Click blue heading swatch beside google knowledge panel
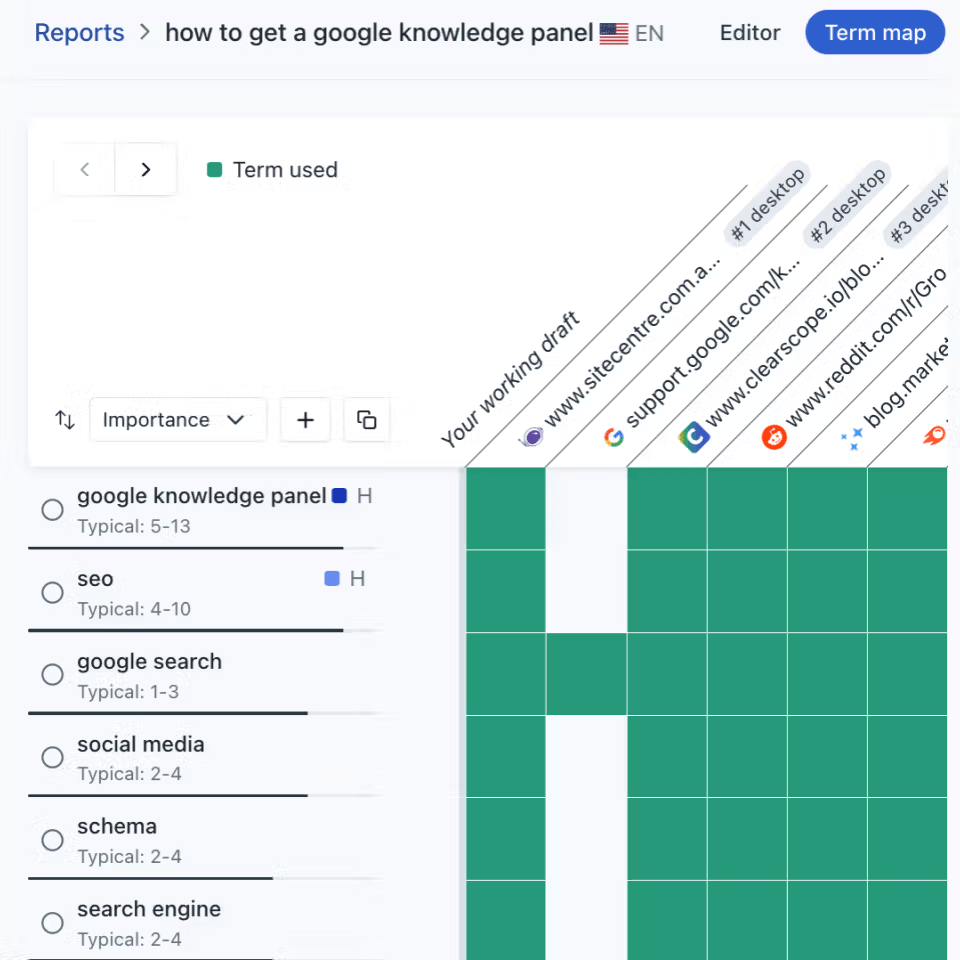This screenshot has height=960, width=960. tap(339, 496)
